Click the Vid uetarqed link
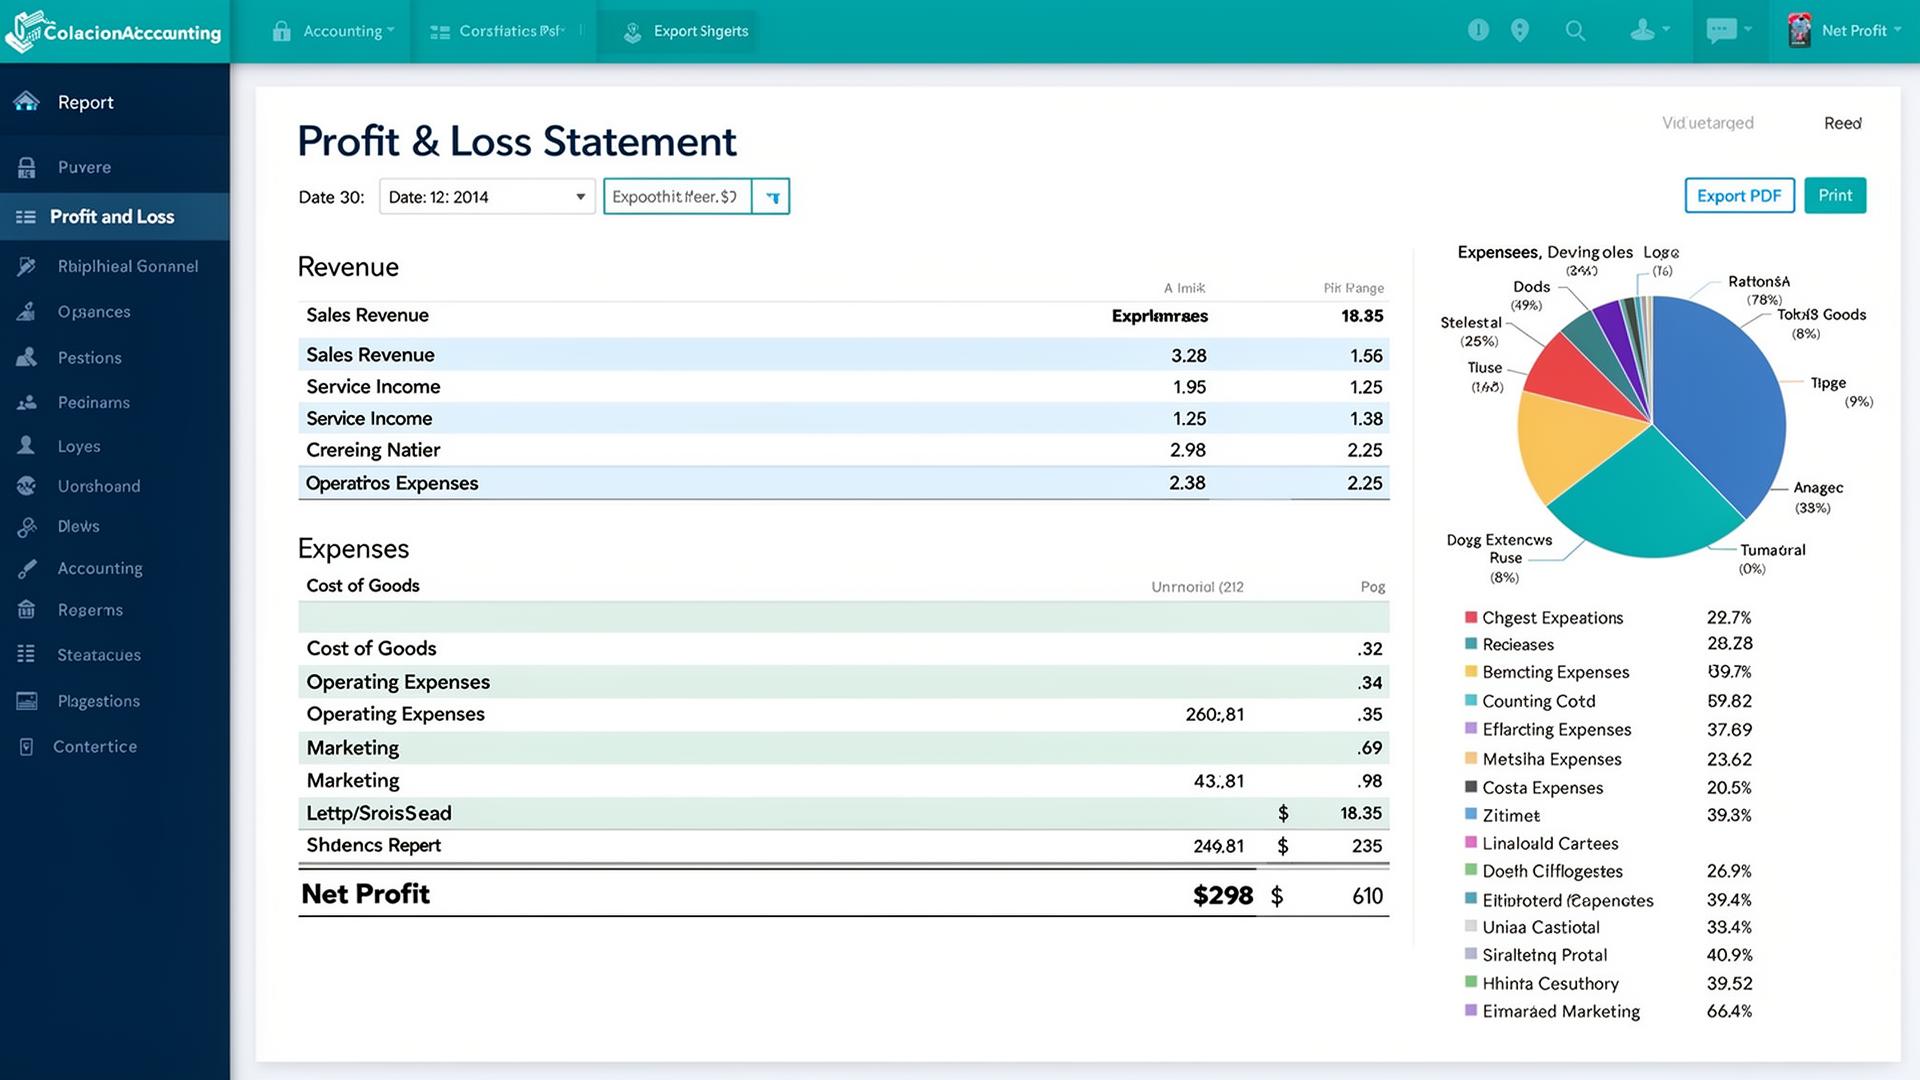Screen dimensions: 1920x1080 tap(1708, 123)
